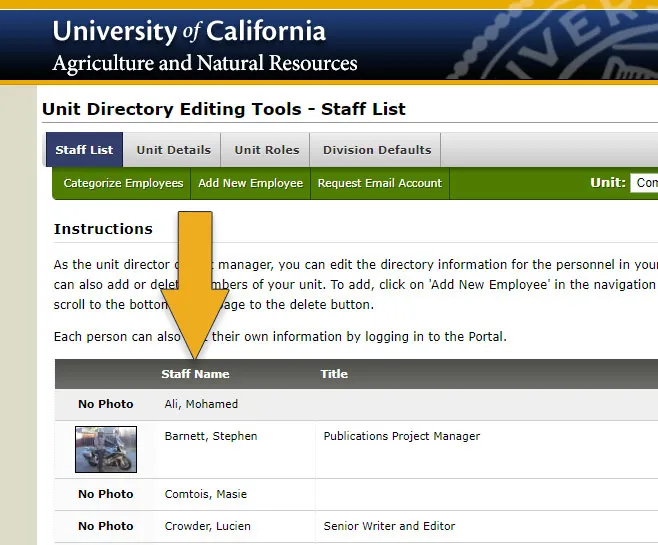The width and height of the screenshot is (658, 545).
Task: Click the University of California logo text
Action: point(189,31)
